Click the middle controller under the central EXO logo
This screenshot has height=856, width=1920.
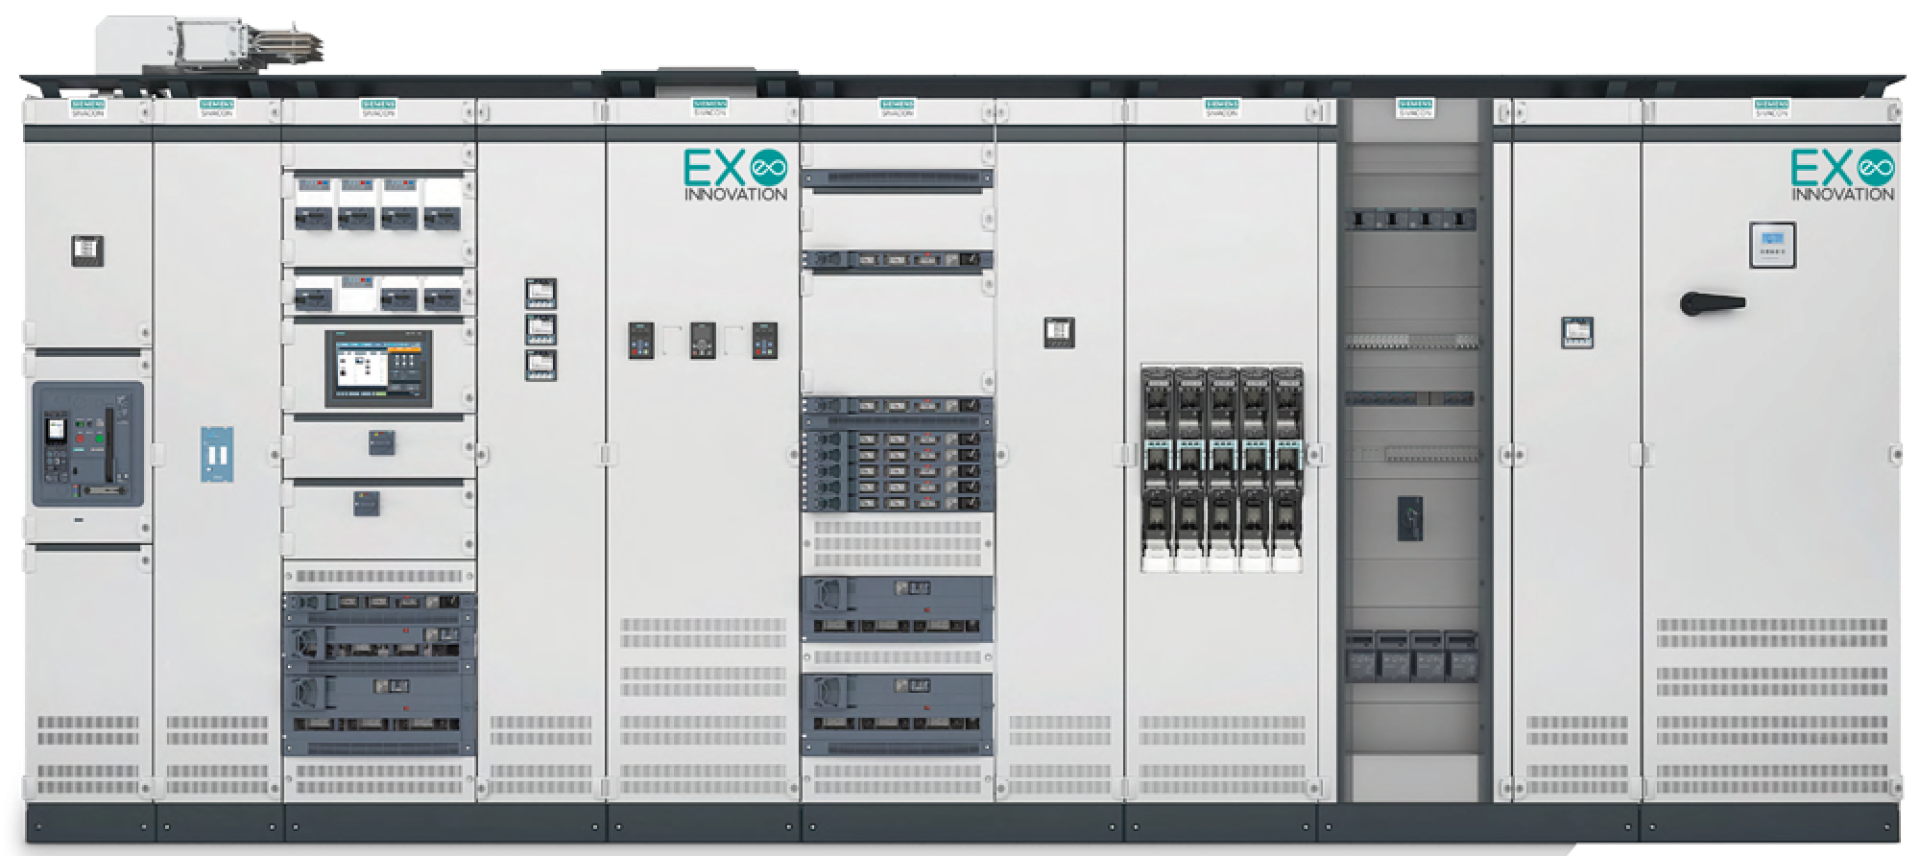pyautogui.click(x=703, y=340)
